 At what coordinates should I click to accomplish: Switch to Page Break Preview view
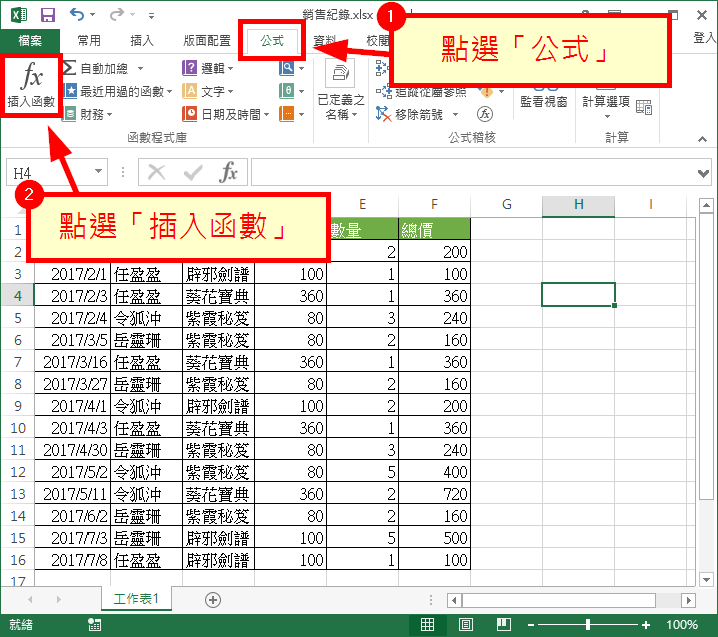tap(504, 624)
